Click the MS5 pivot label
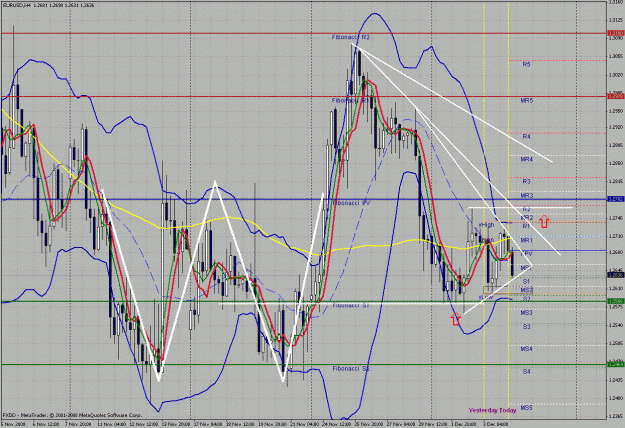The height and width of the screenshot is (428, 625). [x=527, y=408]
